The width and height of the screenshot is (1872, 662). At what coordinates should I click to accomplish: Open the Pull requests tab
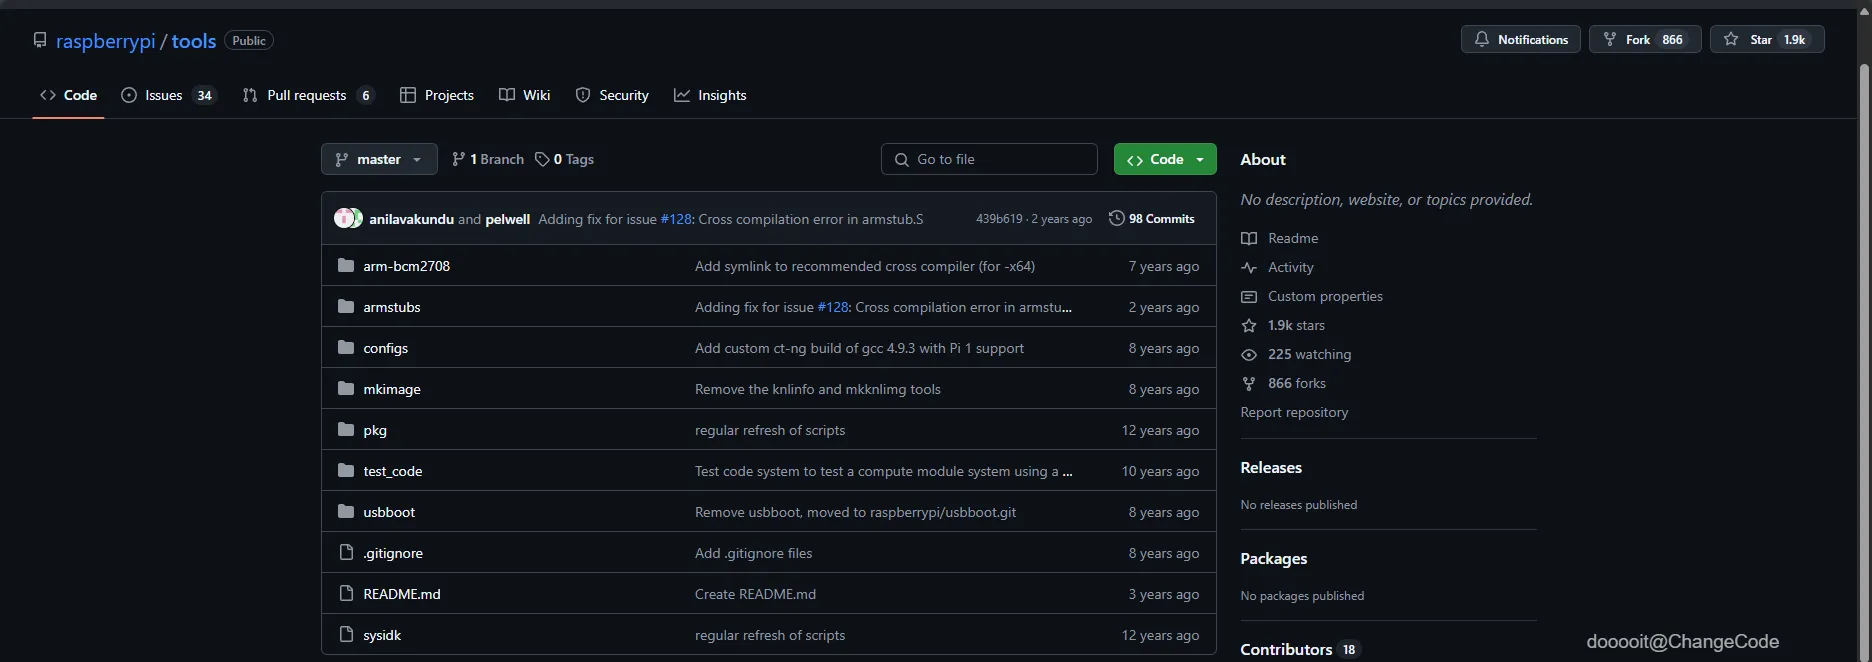(307, 95)
